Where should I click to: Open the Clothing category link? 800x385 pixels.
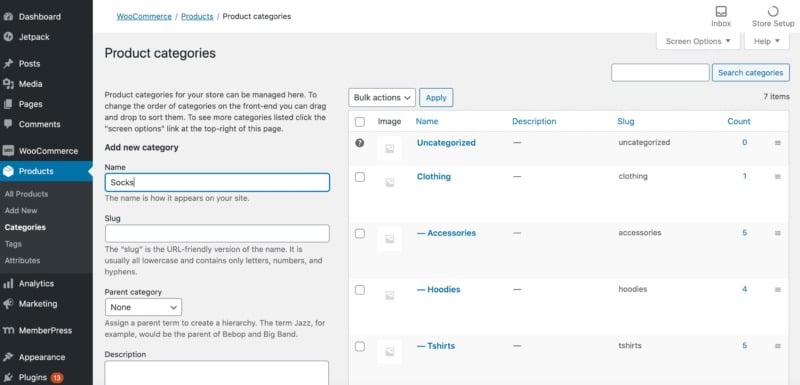point(434,176)
